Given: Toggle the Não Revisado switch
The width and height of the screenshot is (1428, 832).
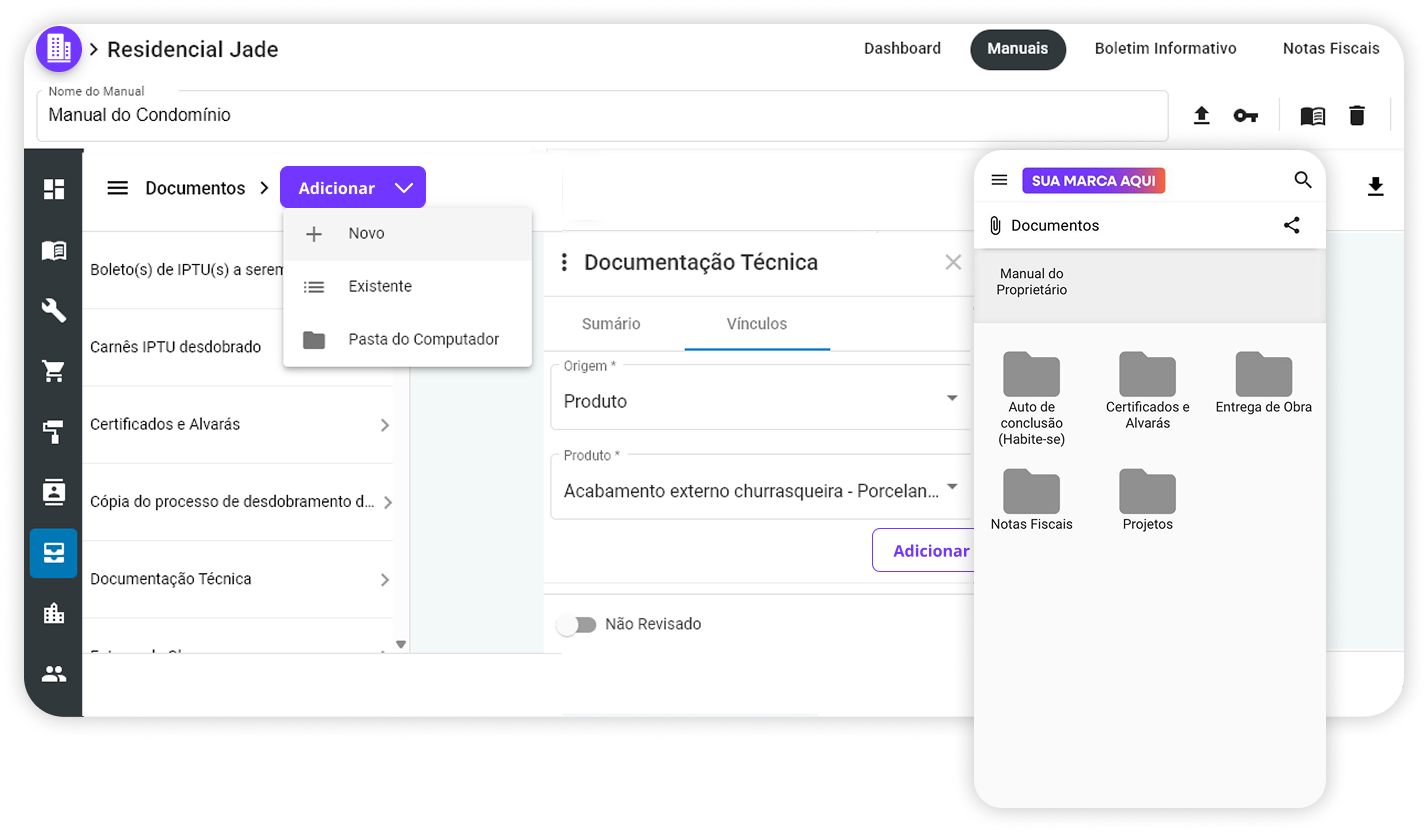Looking at the screenshot, I should pyautogui.click(x=576, y=625).
